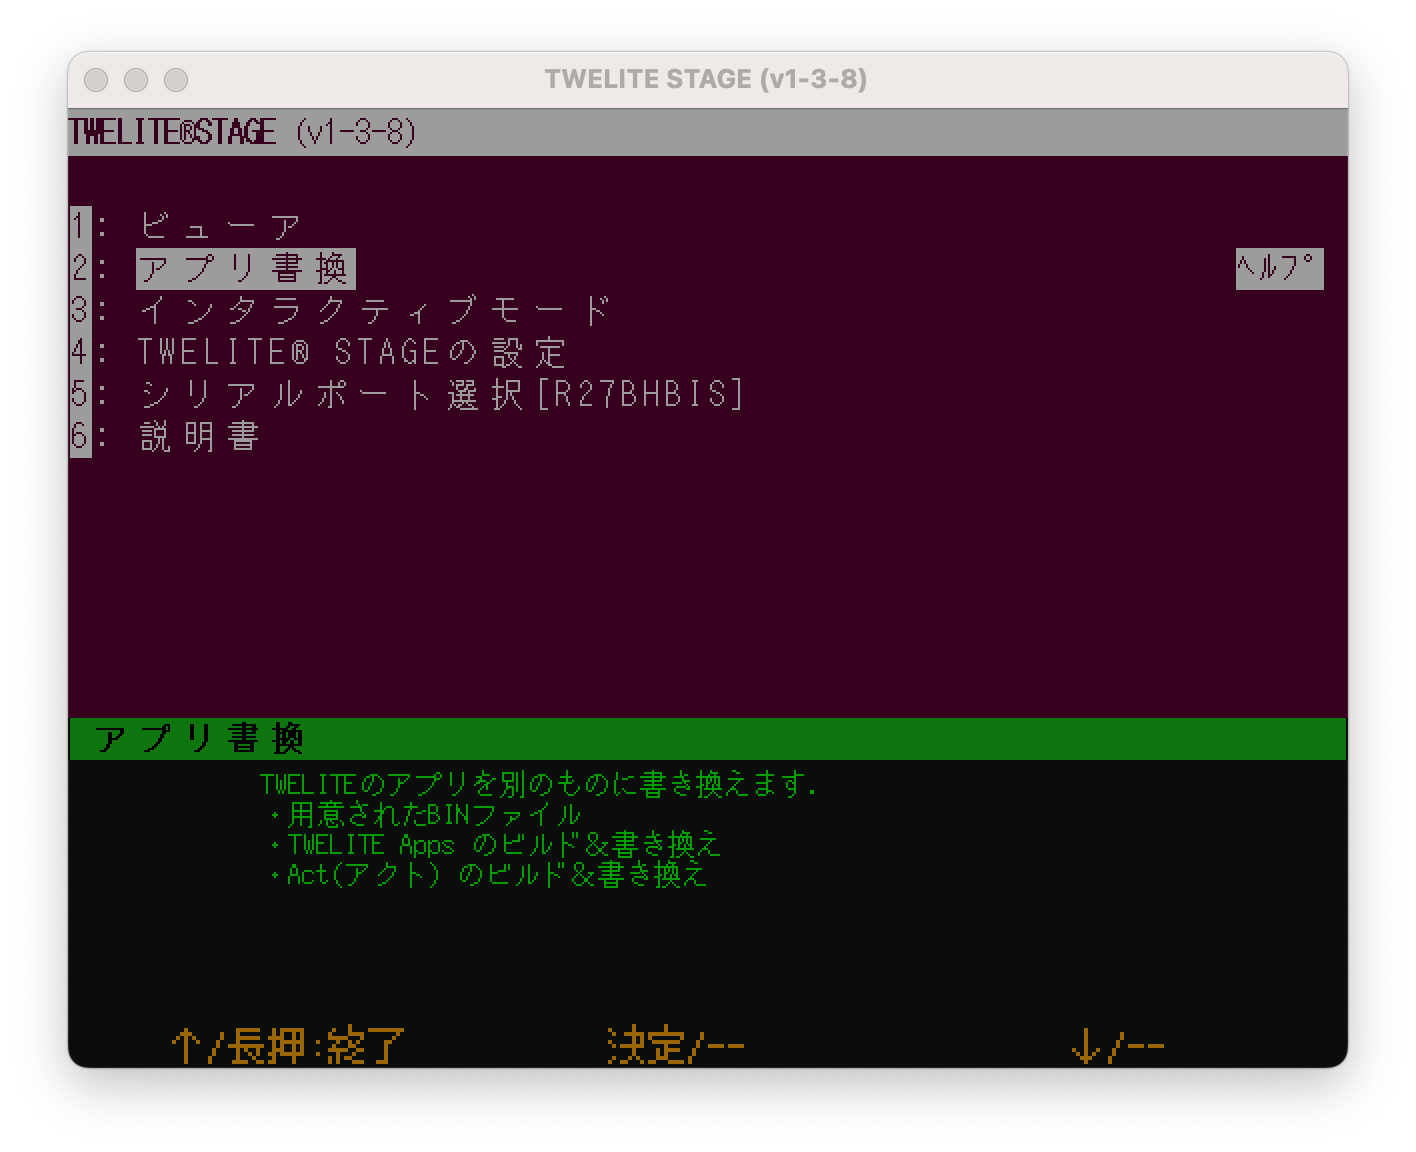Click ↑/長押:終了 to move up
Image resolution: width=1416 pixels, height=1152 pixels.
coord(286,1043)
